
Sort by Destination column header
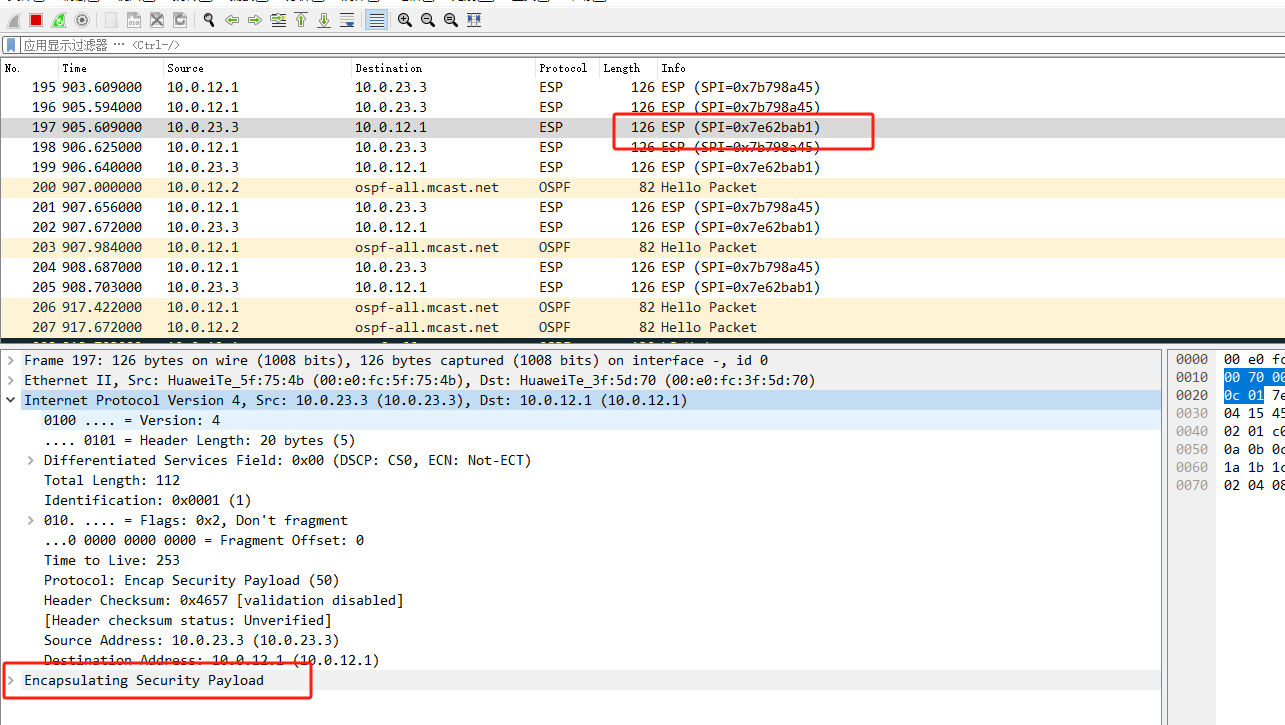443,68
